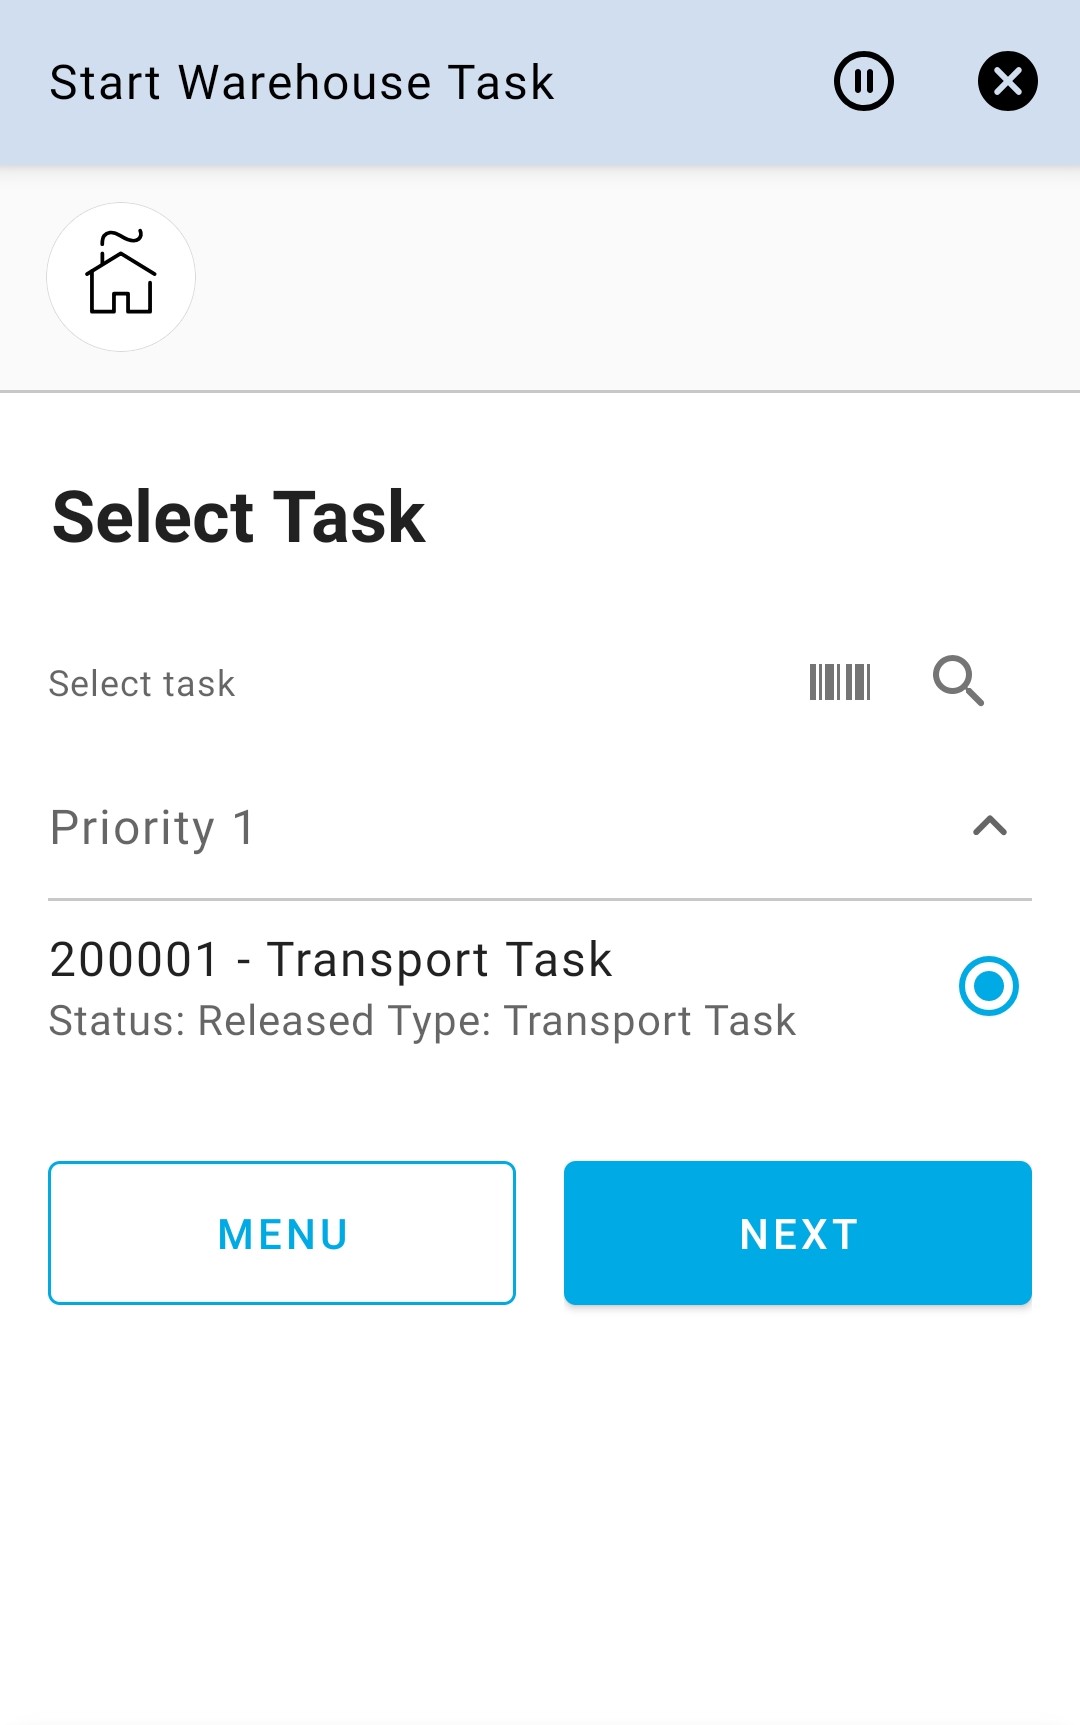Collapse the Priority 1 group chevron

pyautogui.click(x=989, y=826)
